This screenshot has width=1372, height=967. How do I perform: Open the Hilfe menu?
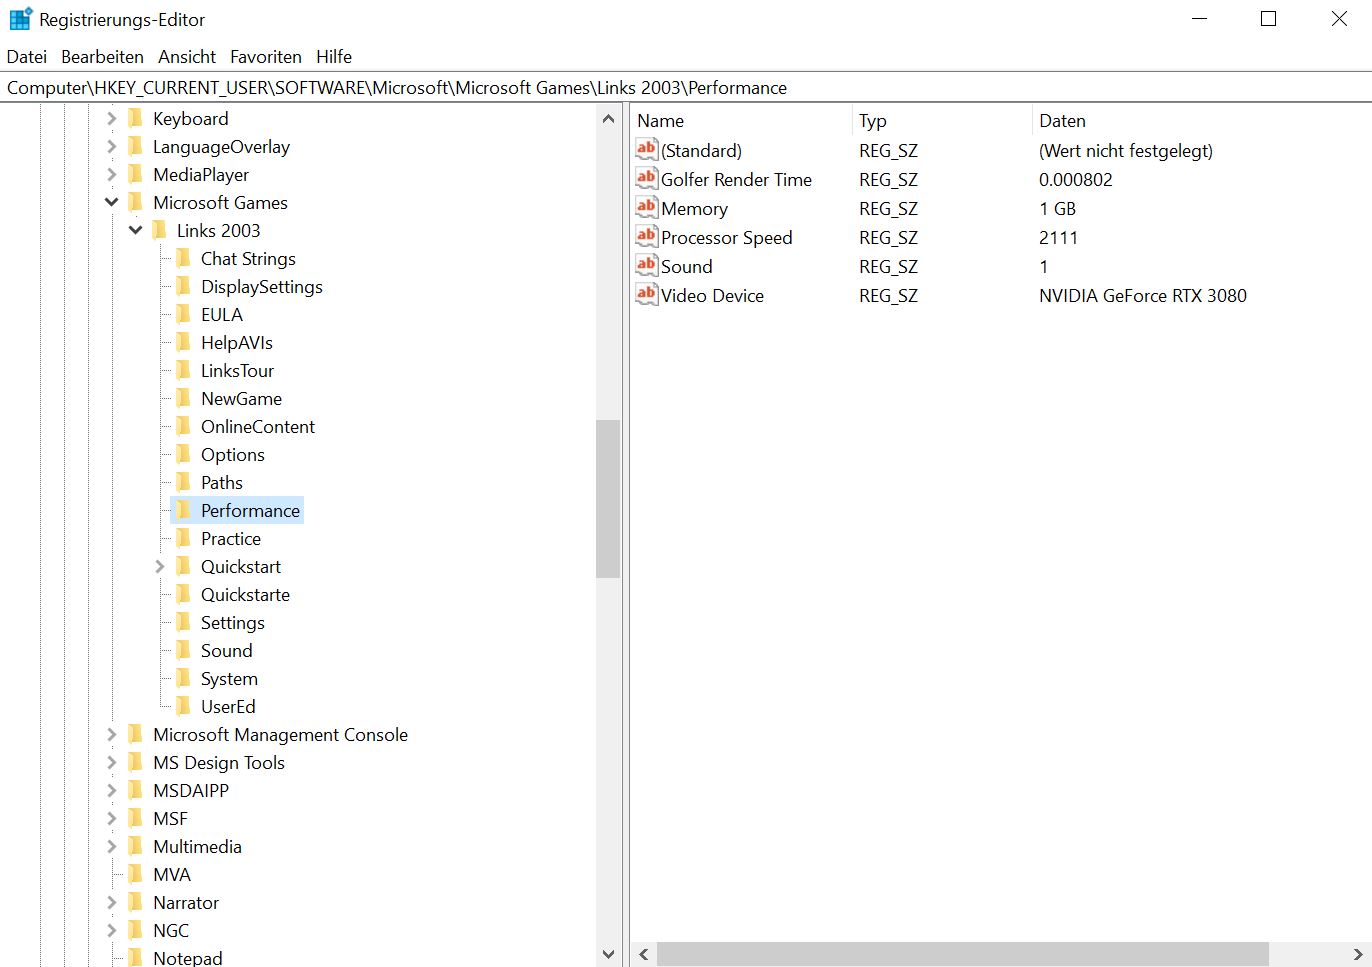[334, 57]
